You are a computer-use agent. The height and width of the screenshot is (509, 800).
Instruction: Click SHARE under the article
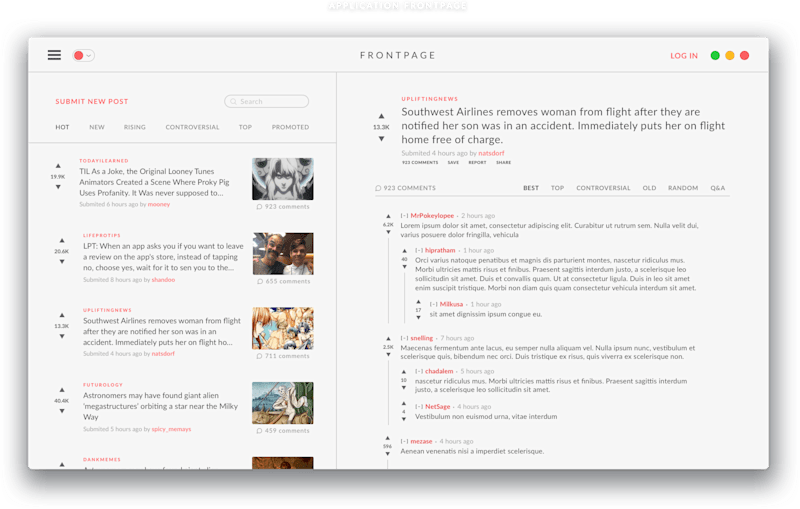coord(503,163)
